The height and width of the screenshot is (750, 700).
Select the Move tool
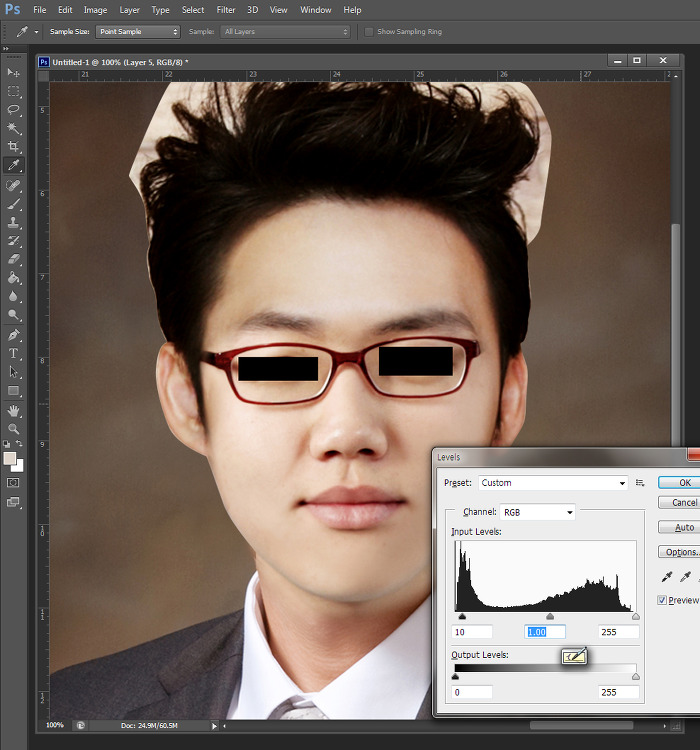(14, 73)
